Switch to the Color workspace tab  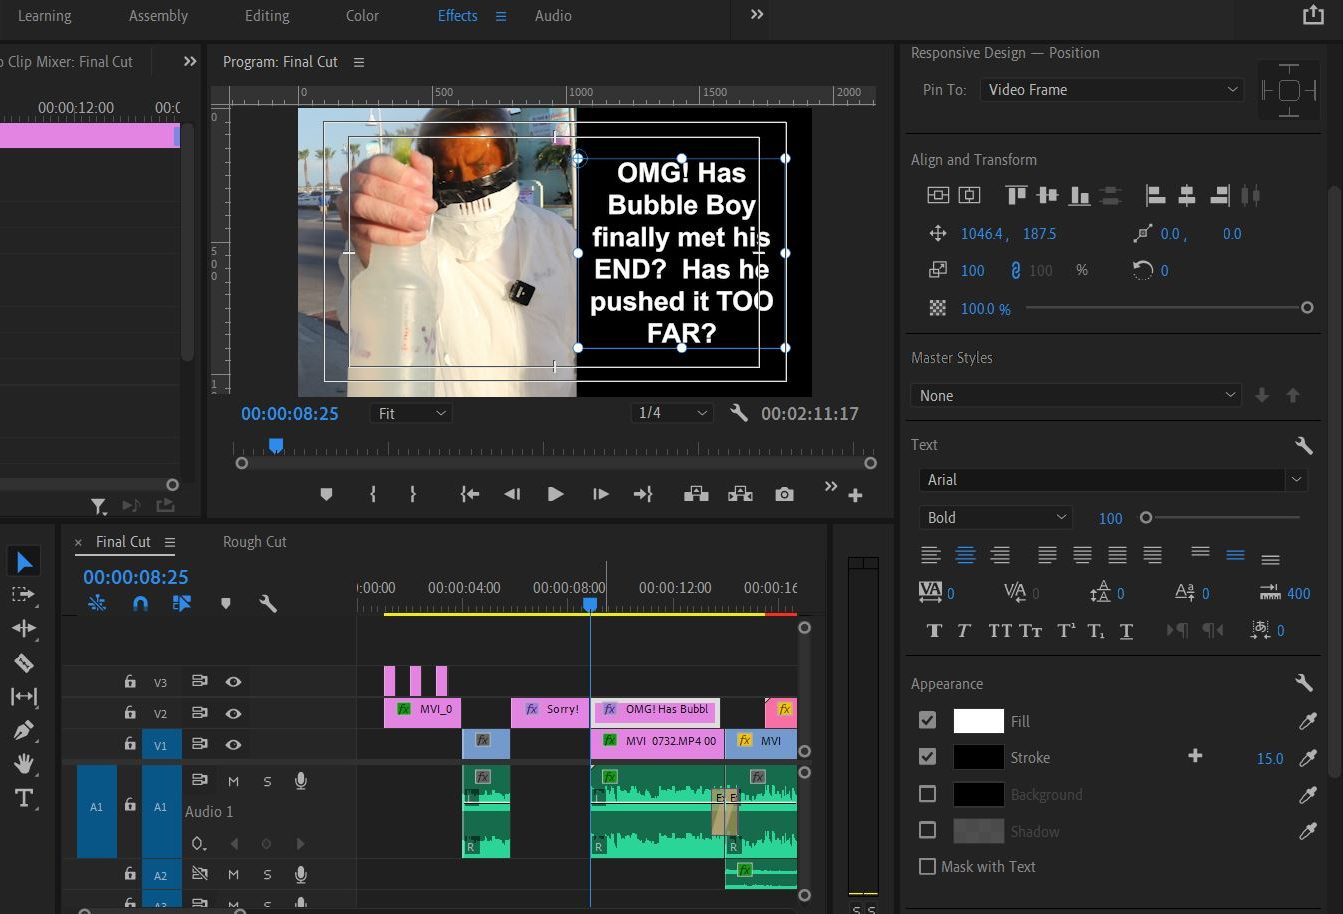click(362, 16)
